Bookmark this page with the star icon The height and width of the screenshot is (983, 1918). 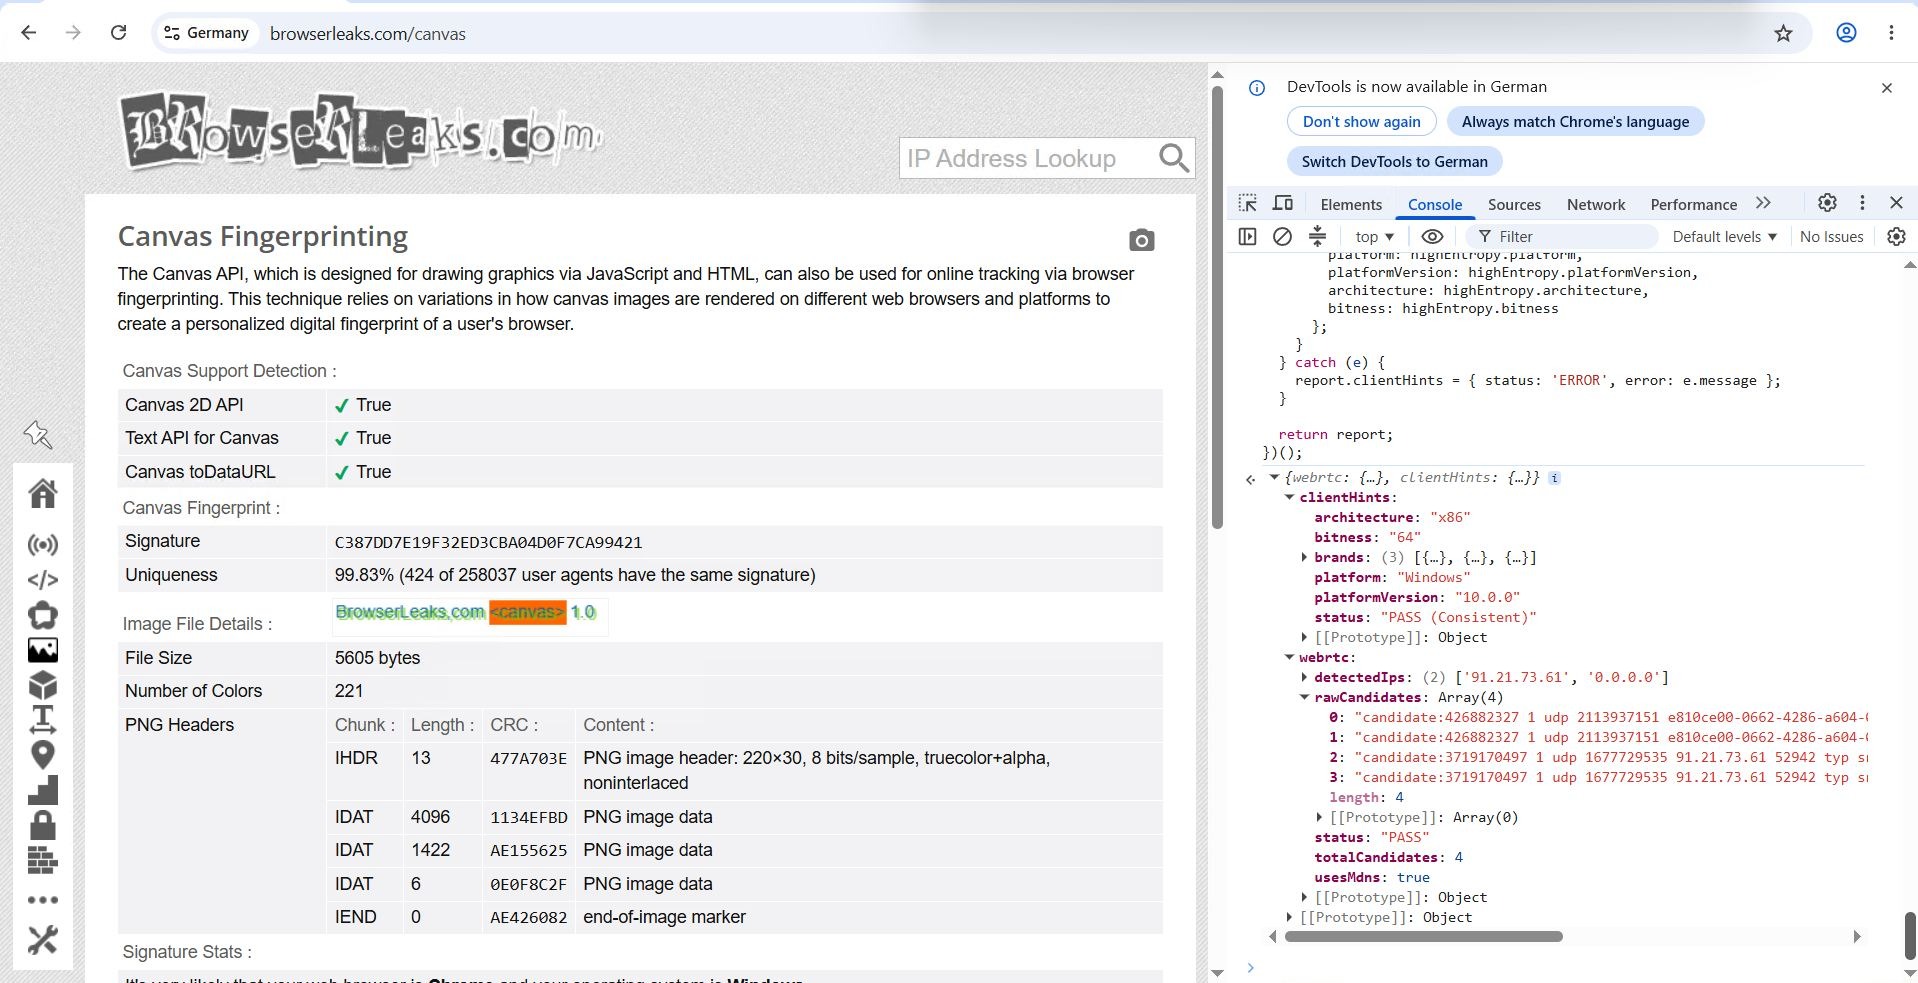1783,33
